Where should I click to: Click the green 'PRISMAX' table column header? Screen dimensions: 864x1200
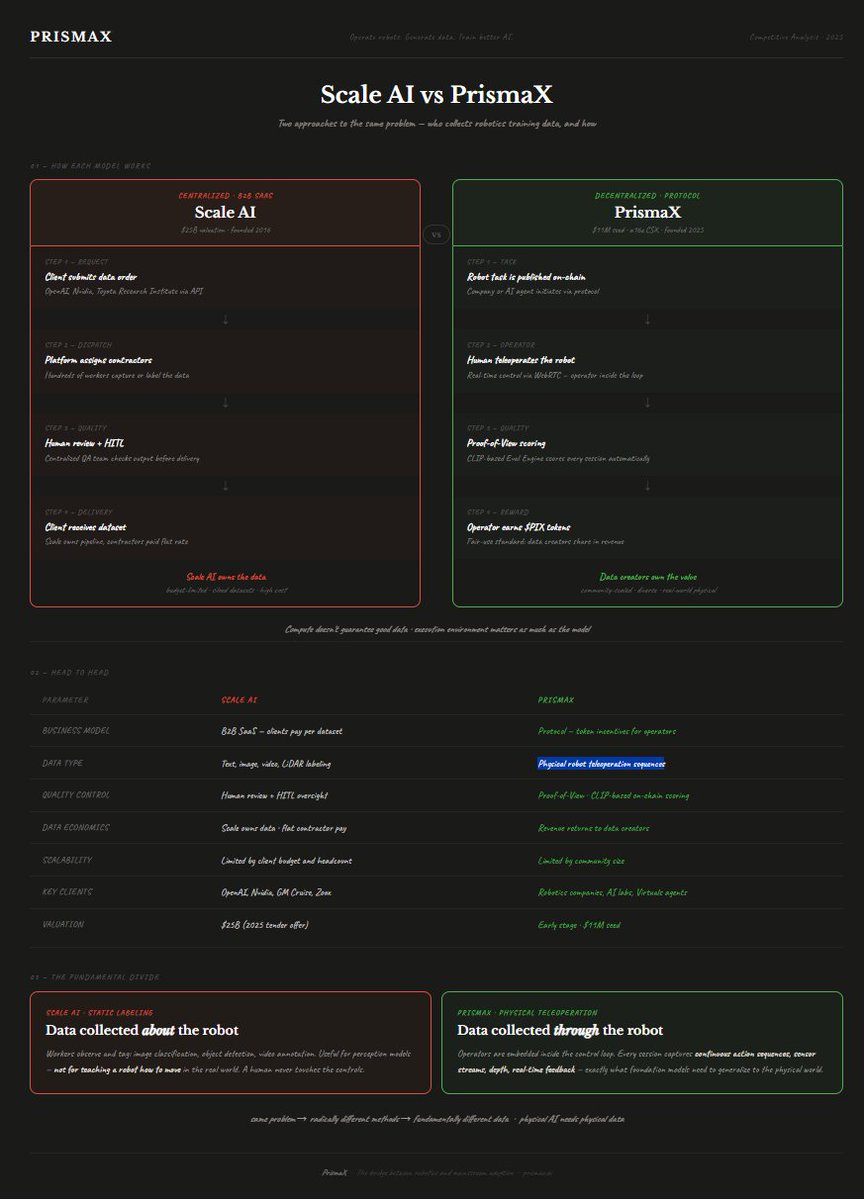556,700
